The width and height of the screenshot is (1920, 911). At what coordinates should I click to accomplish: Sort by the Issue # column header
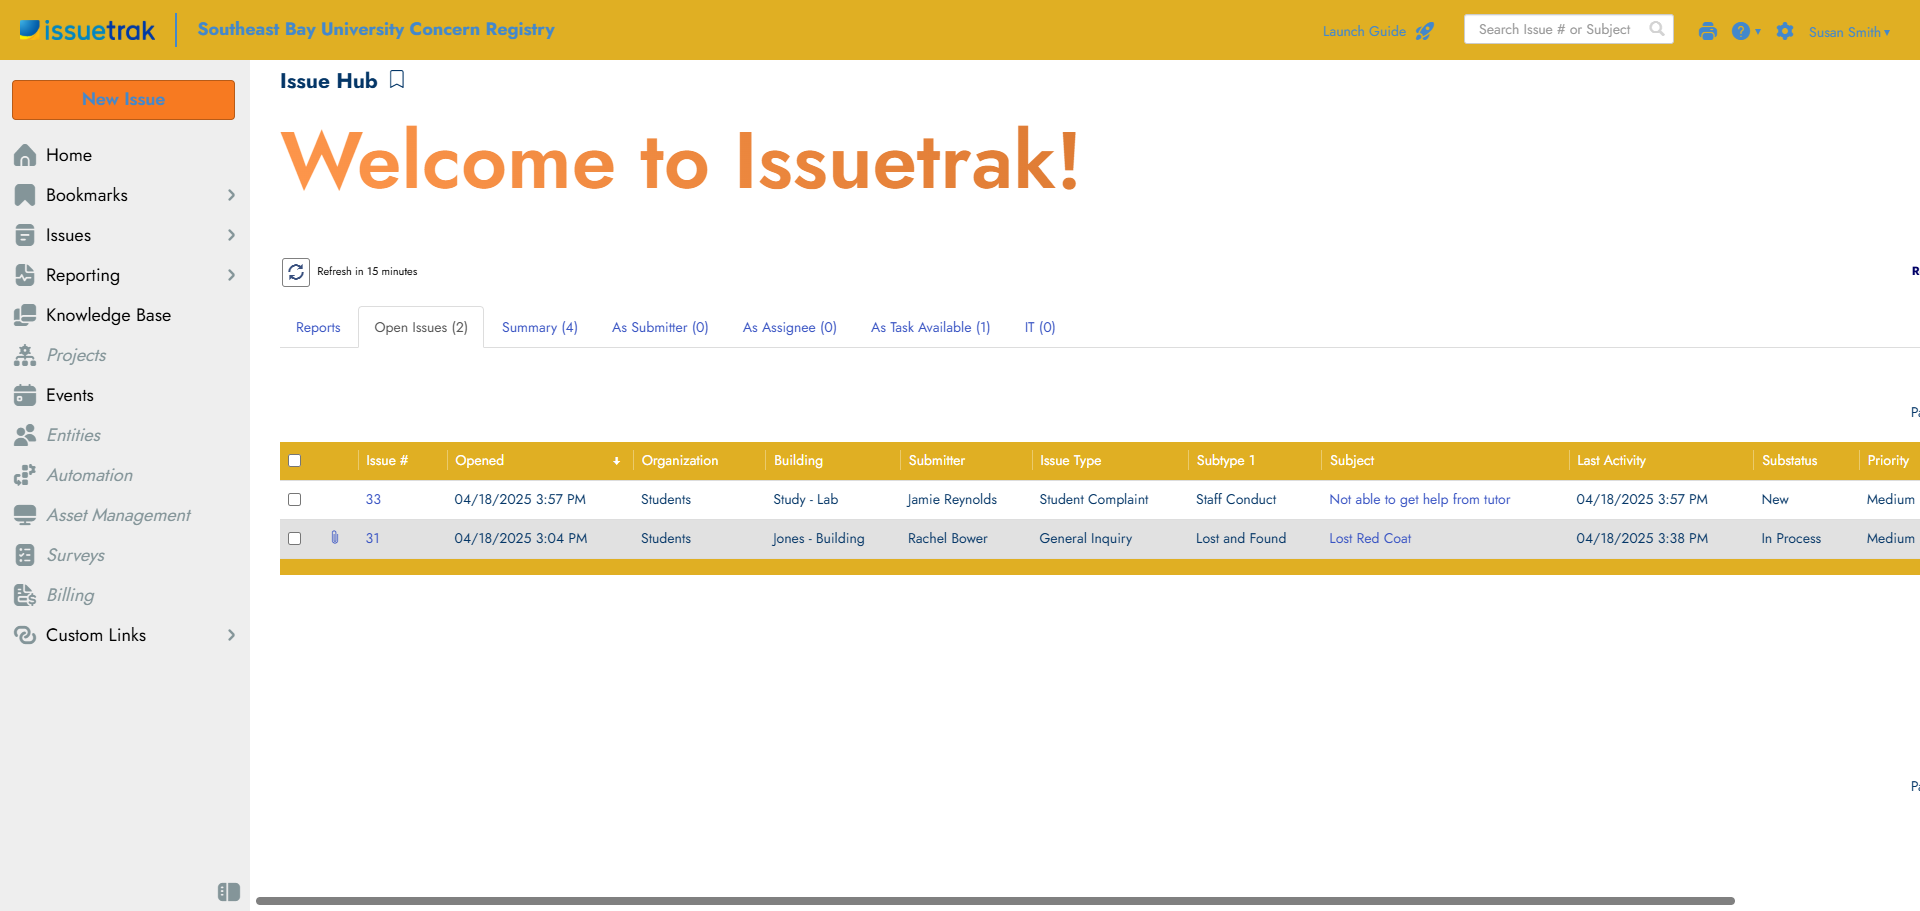[387, 461]
